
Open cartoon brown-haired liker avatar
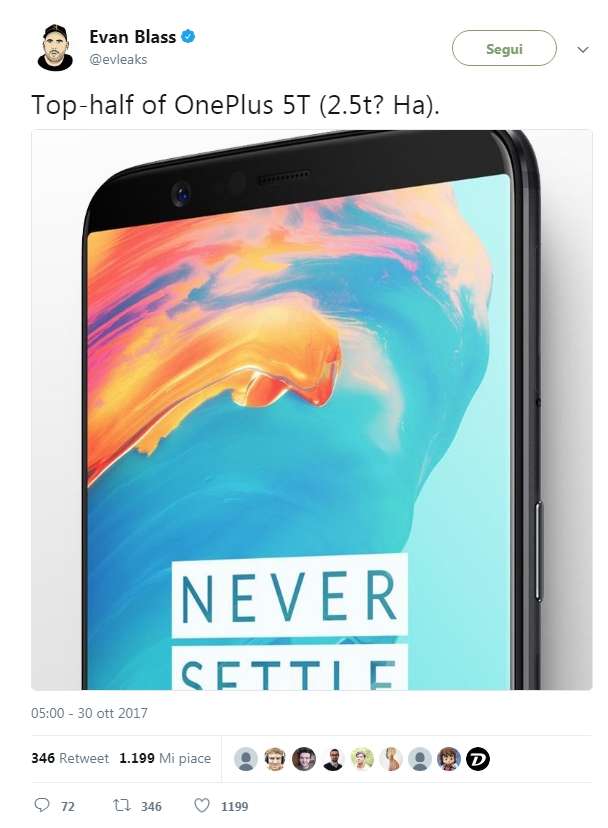coord(448,759)
